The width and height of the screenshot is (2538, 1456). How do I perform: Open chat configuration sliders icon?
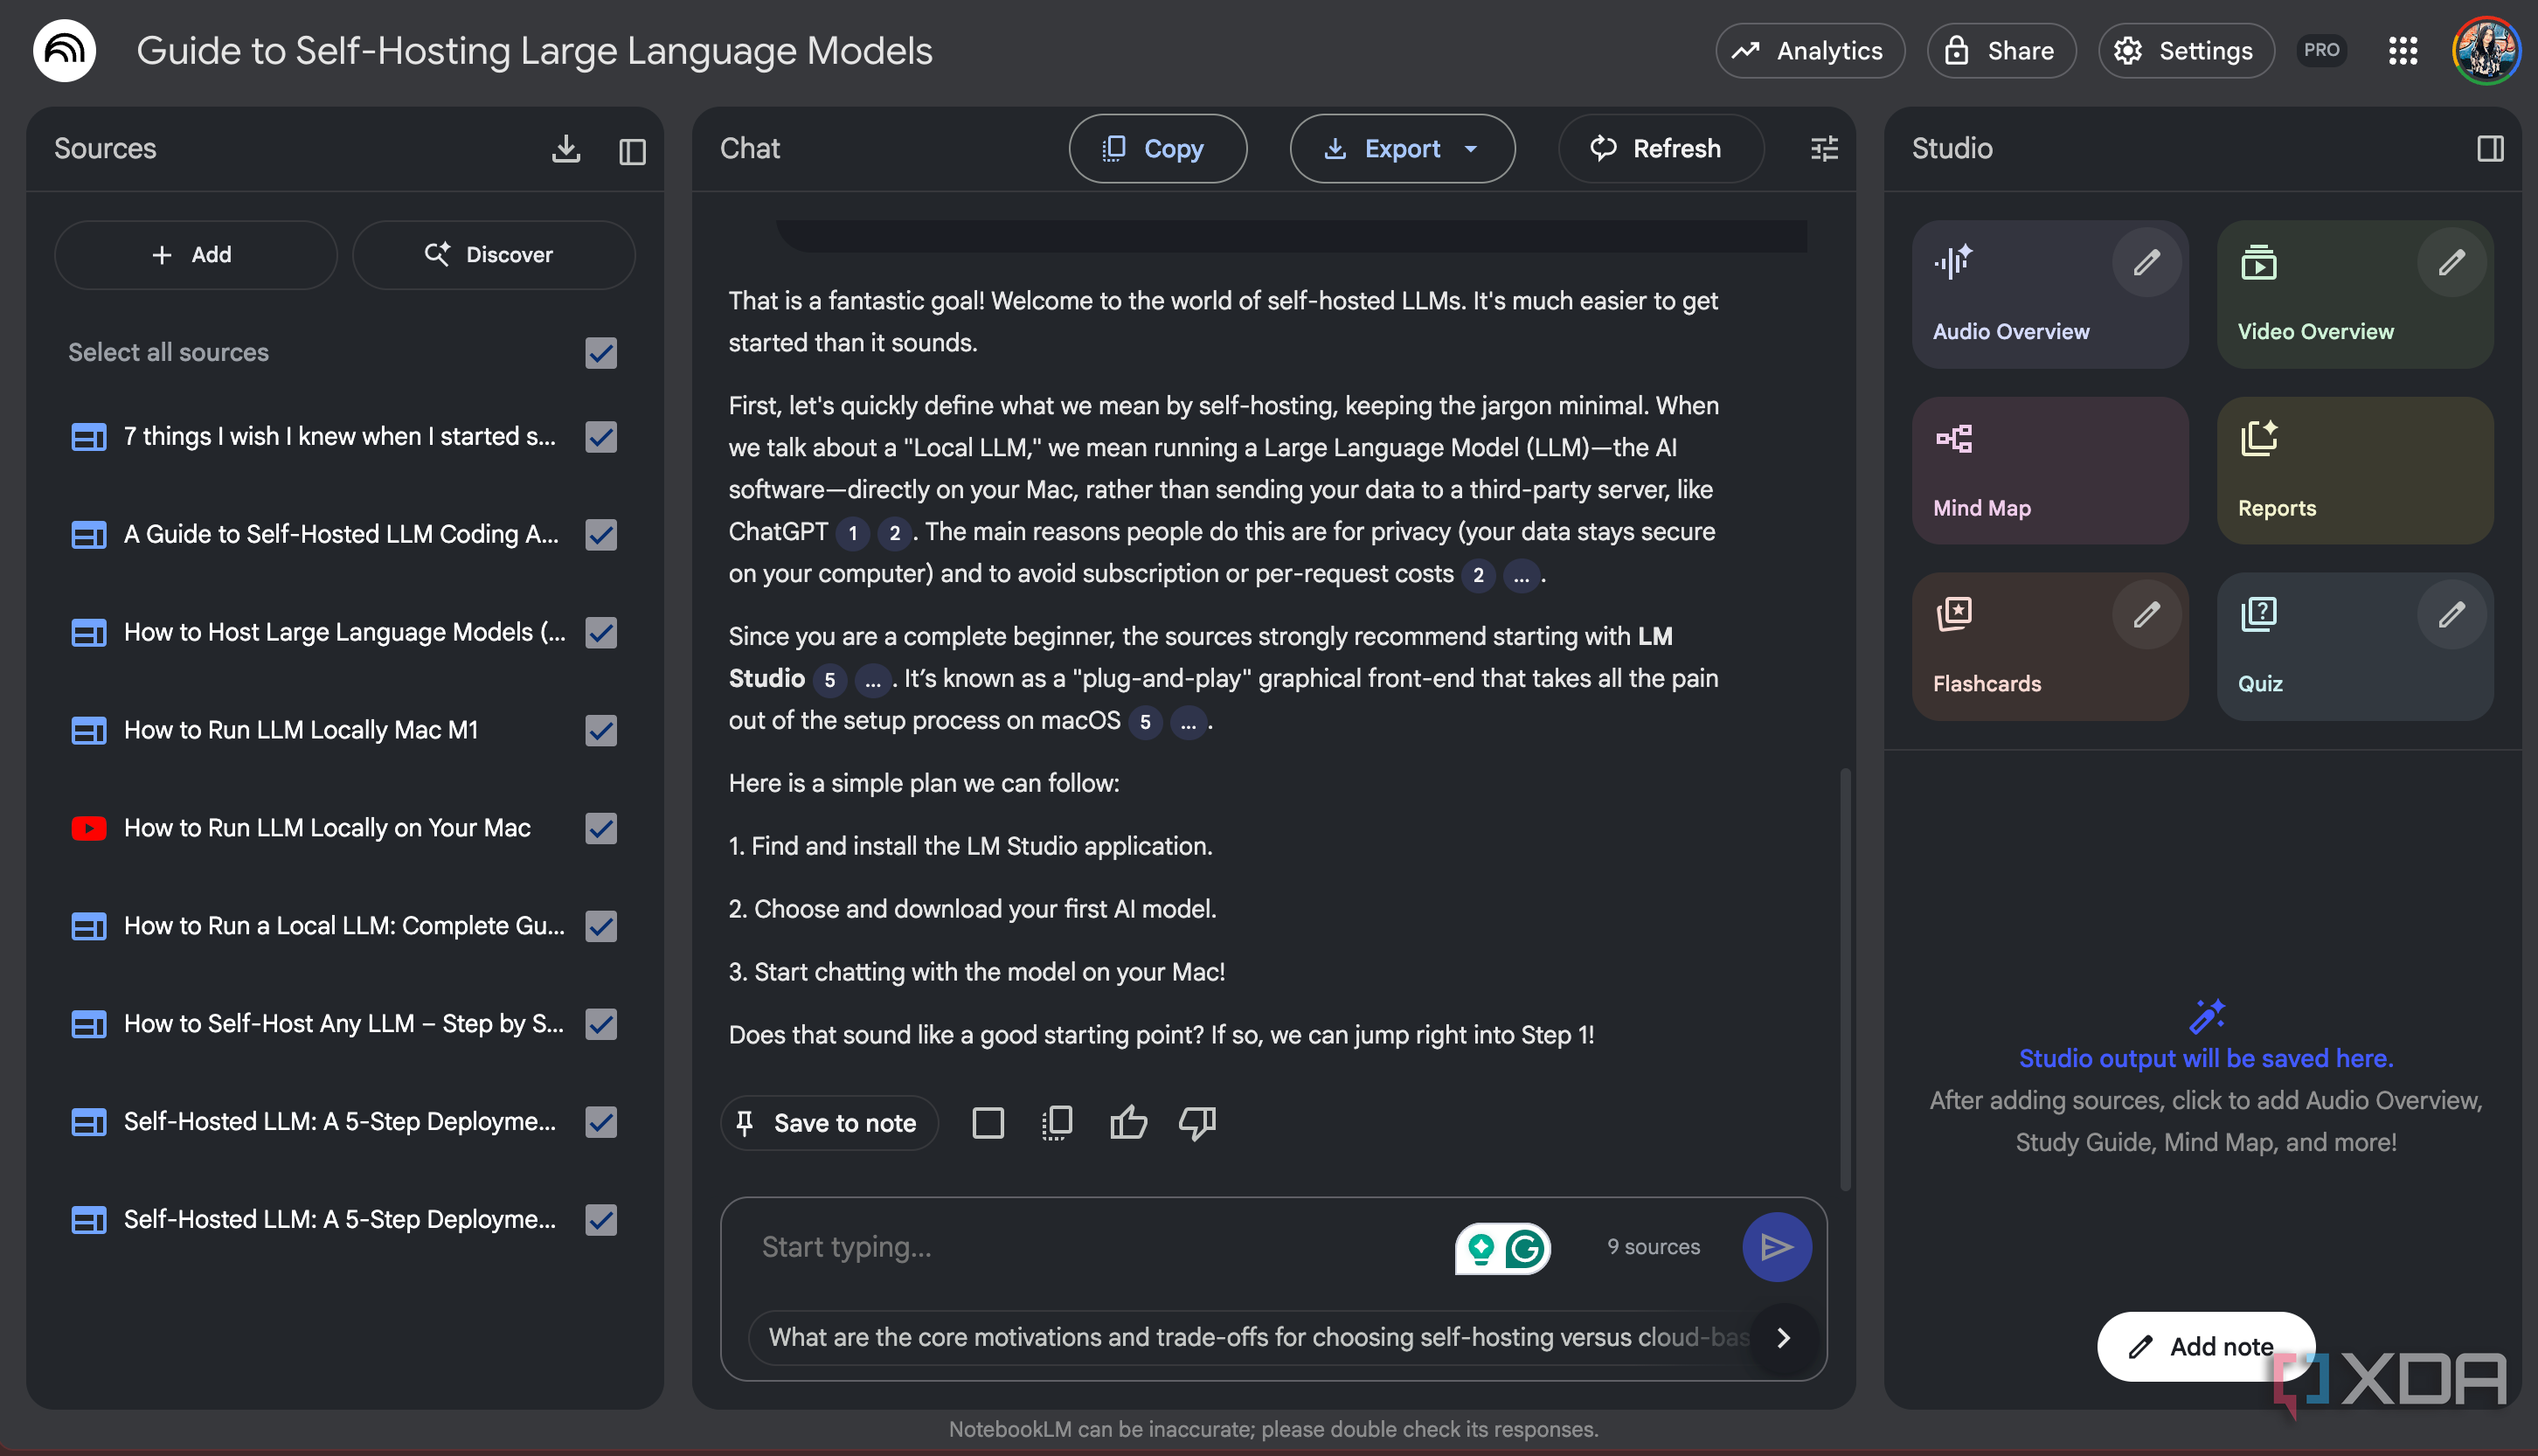click(1824, 149)
